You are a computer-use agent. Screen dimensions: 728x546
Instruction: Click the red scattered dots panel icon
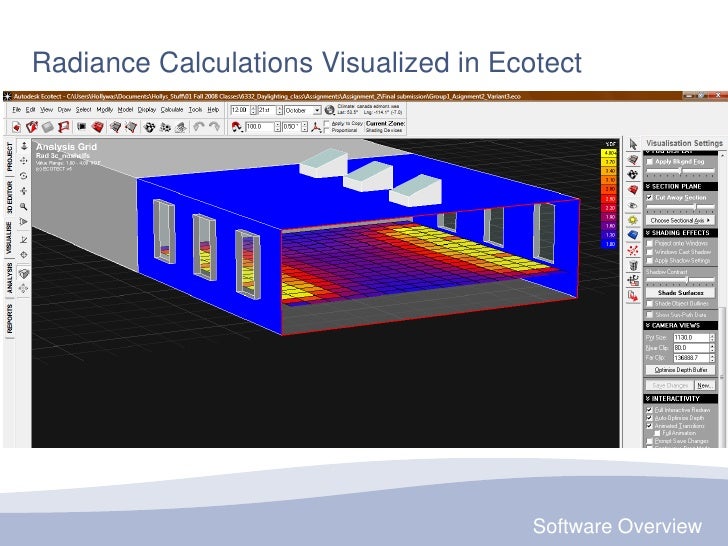pos(633,250)
